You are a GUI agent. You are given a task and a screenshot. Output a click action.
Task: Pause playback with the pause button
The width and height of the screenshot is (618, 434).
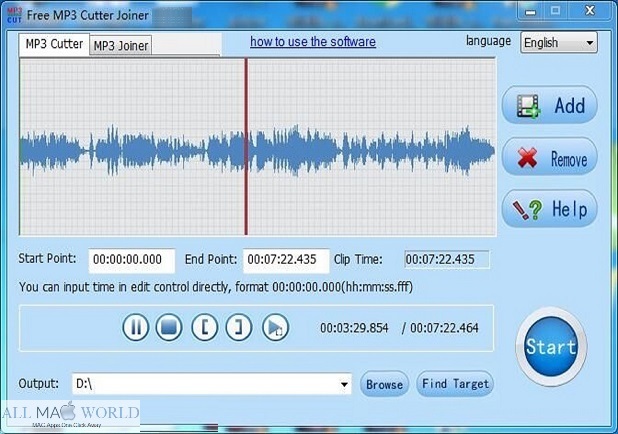pyautogui.click(x=136, y=327)
